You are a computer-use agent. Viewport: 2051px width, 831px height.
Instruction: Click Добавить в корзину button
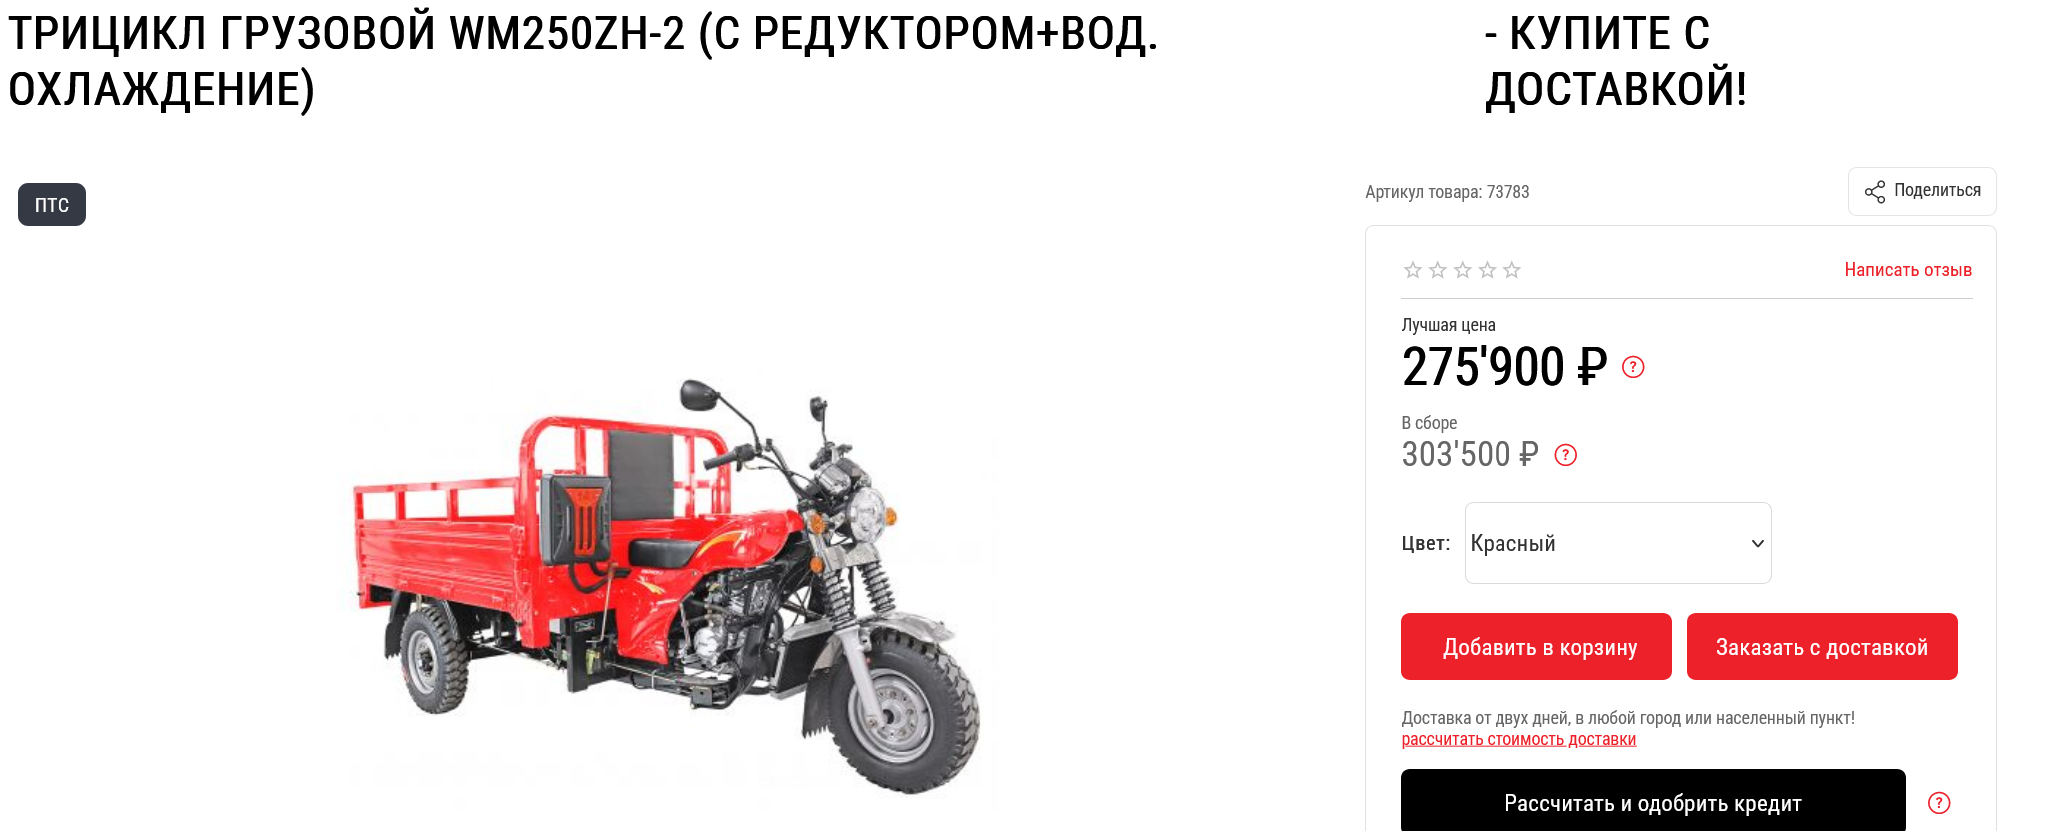coord(1536,647)
